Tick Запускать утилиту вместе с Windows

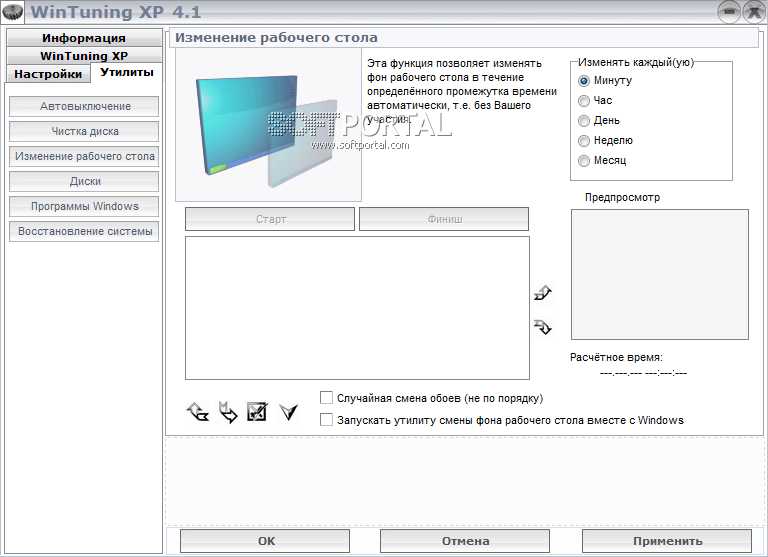tap(326, 419)
